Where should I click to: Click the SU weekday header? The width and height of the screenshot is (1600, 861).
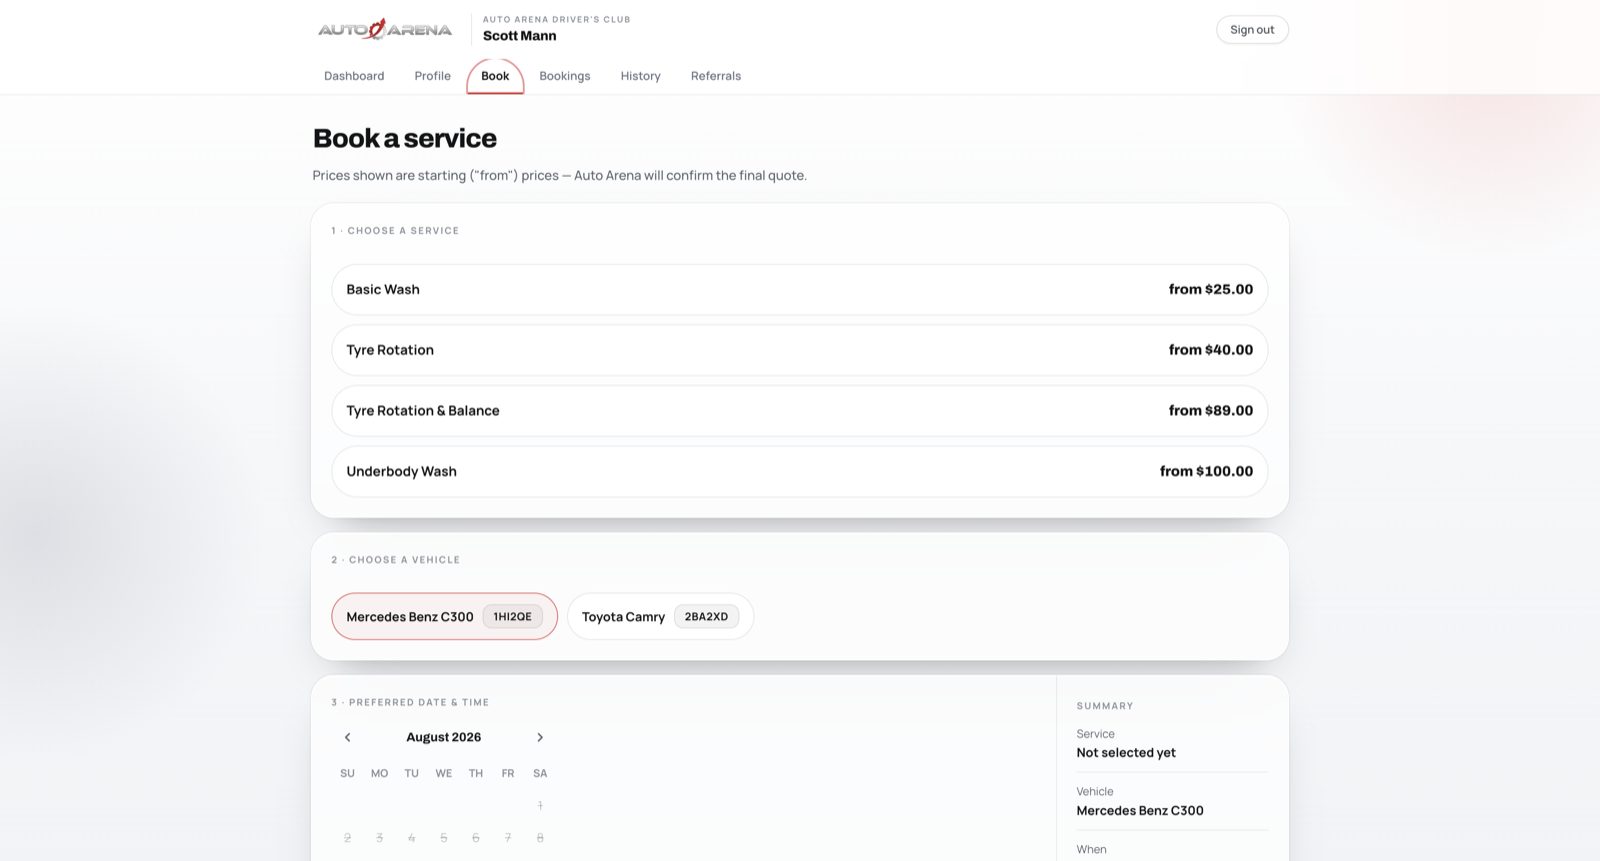[348, 774]
